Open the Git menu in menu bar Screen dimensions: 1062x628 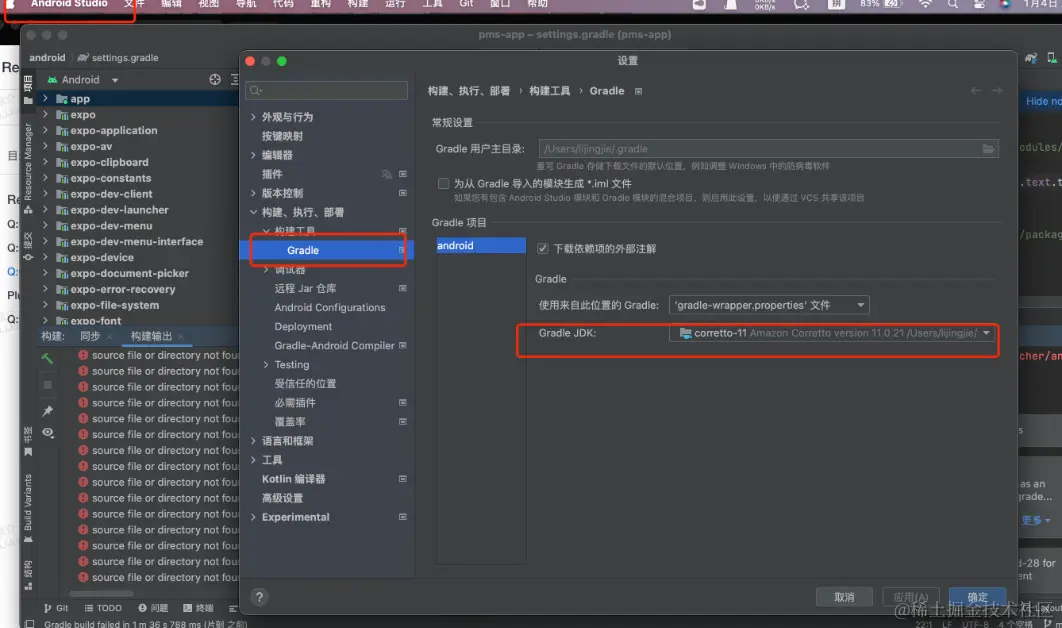coord(466,4)
